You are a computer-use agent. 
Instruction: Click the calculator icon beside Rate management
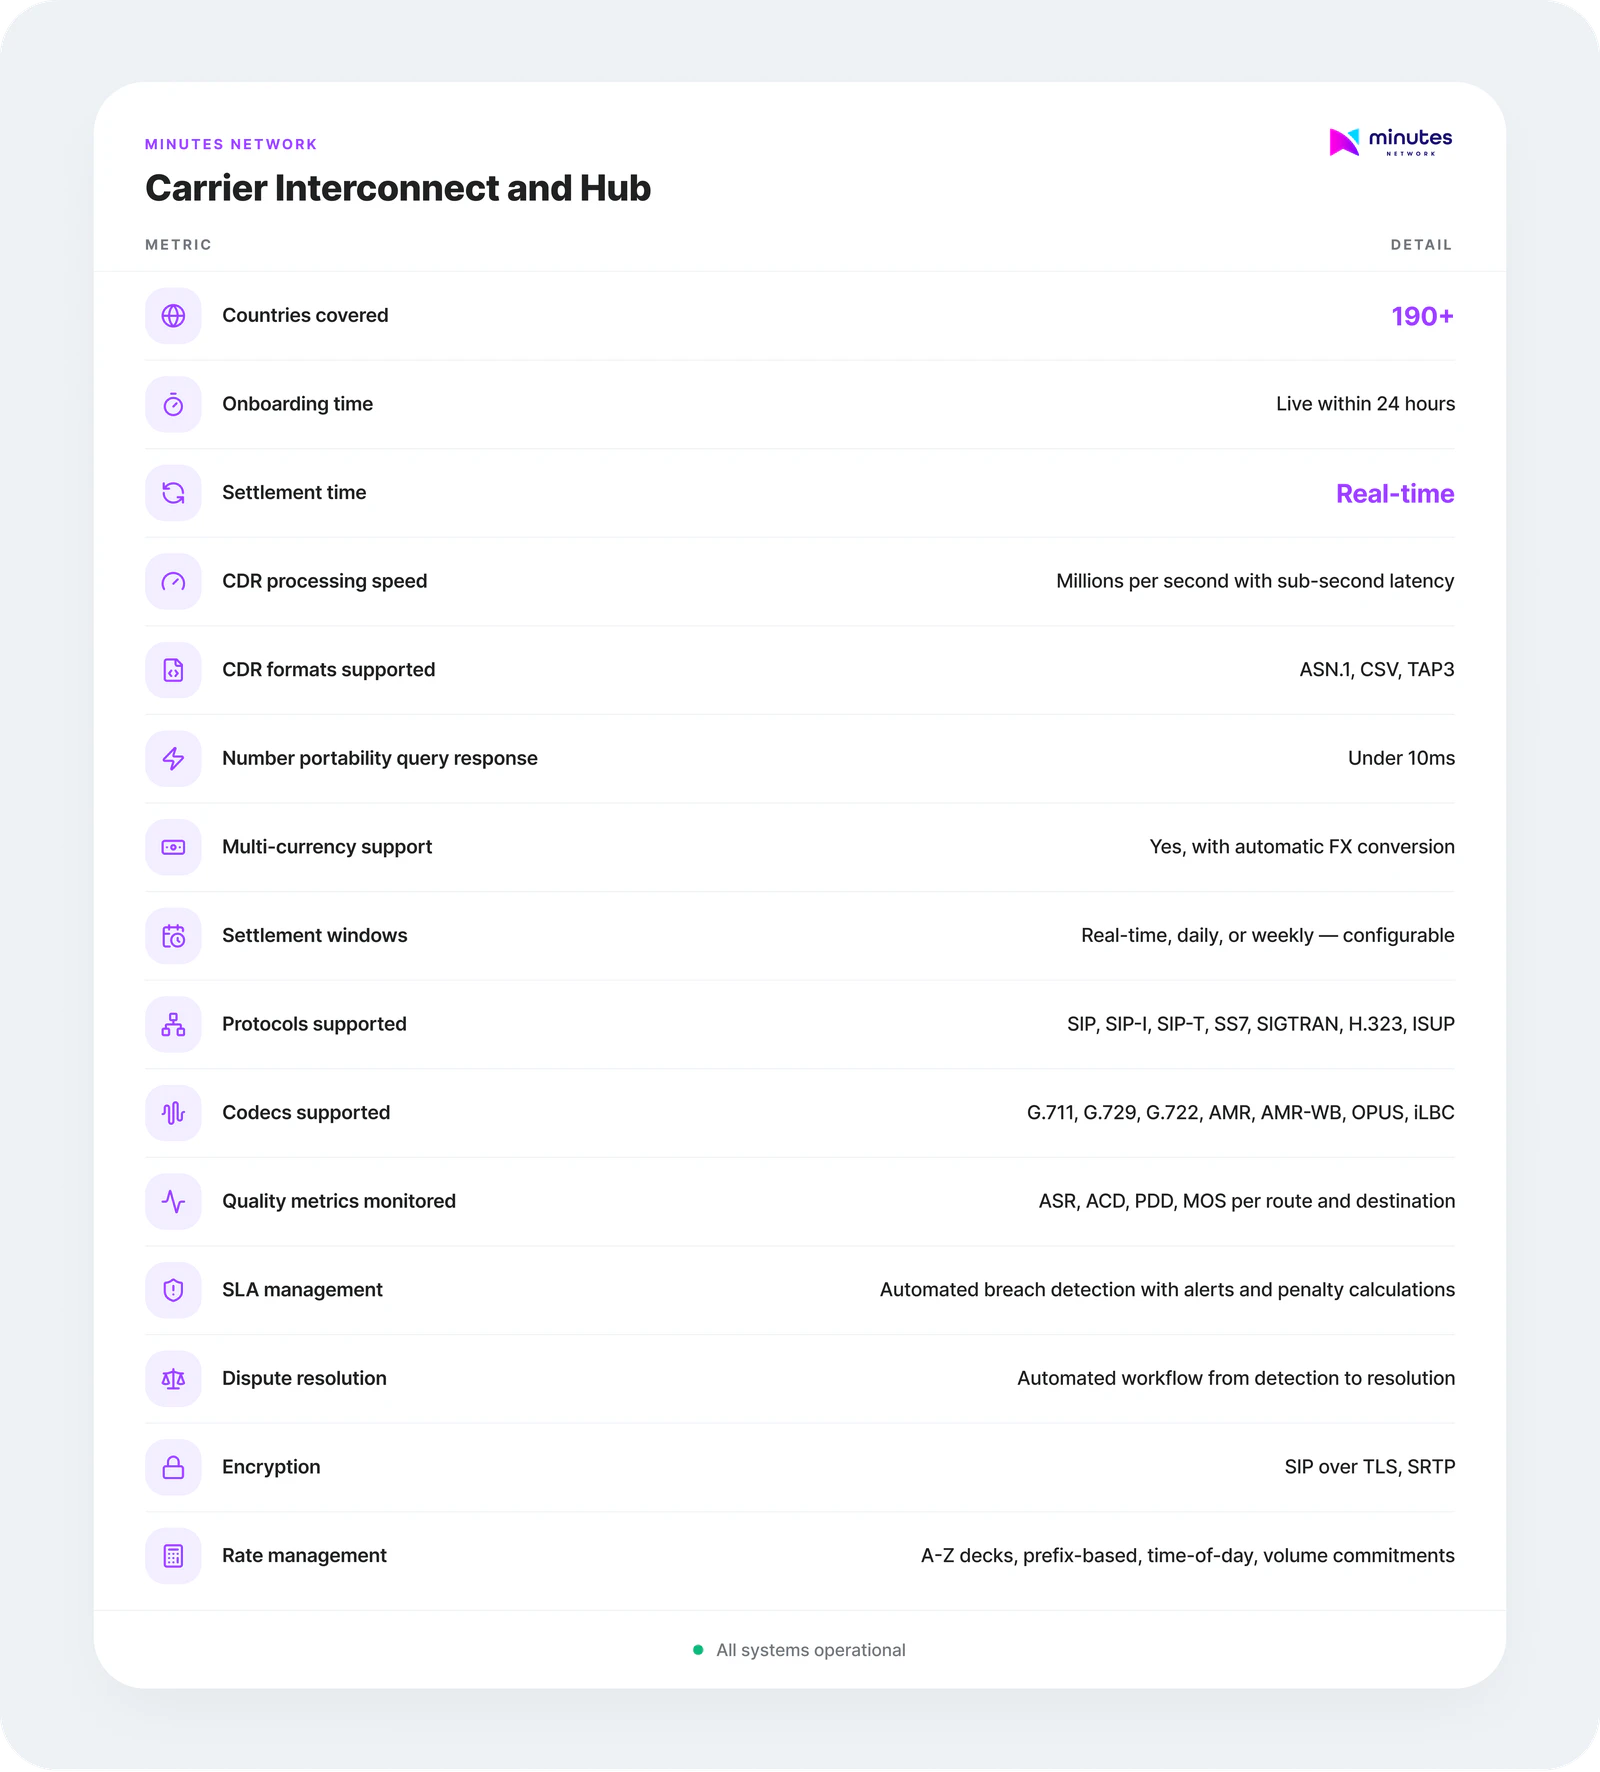pos(173,1556)
